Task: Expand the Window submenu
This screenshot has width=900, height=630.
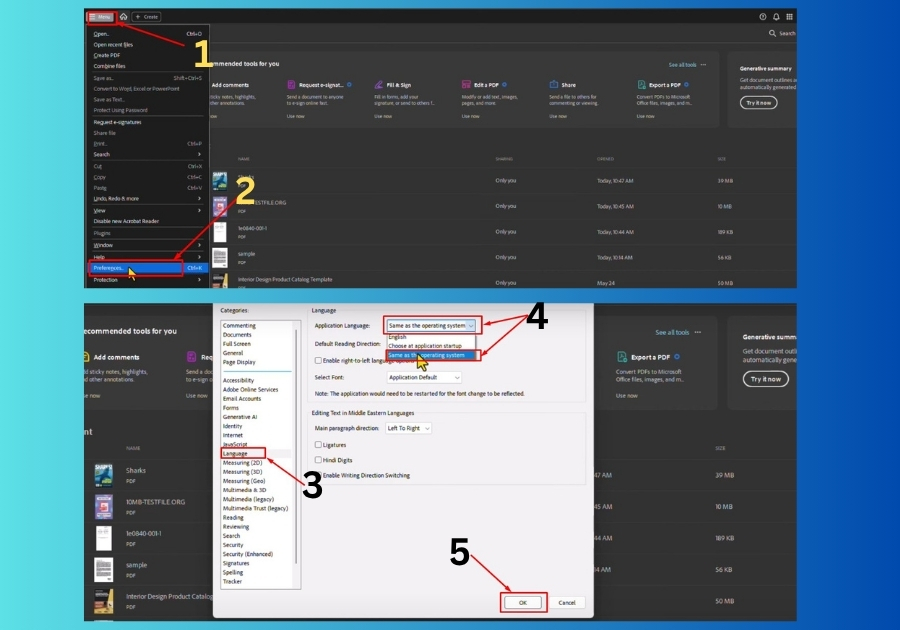Action: 148,246
